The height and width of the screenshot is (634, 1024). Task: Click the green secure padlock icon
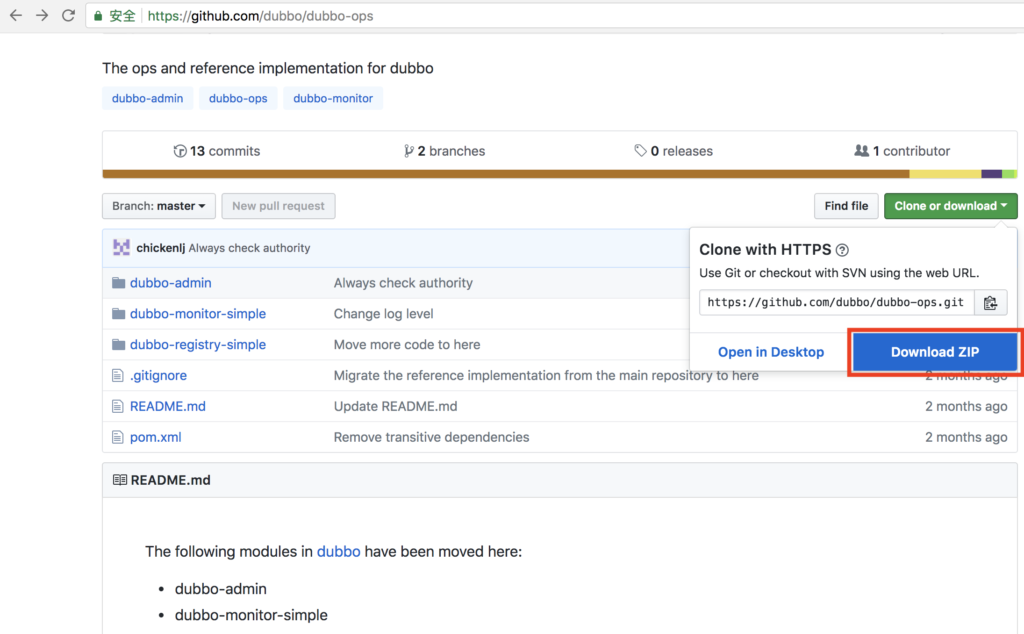tap(98, 16)
